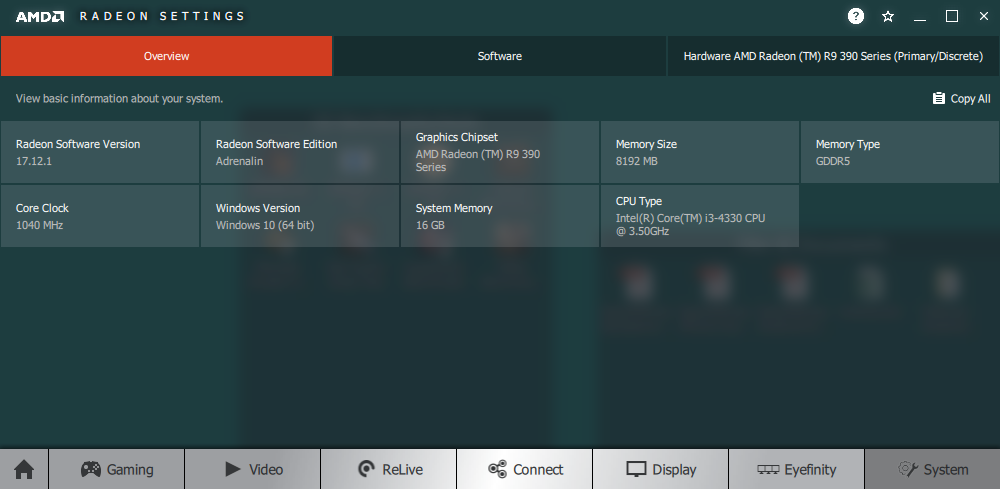The height and width of the screenshot is (489, 1000).
Task: Click the value '8192 MB'
Action: pyautogui.click(x=636, y=161)
